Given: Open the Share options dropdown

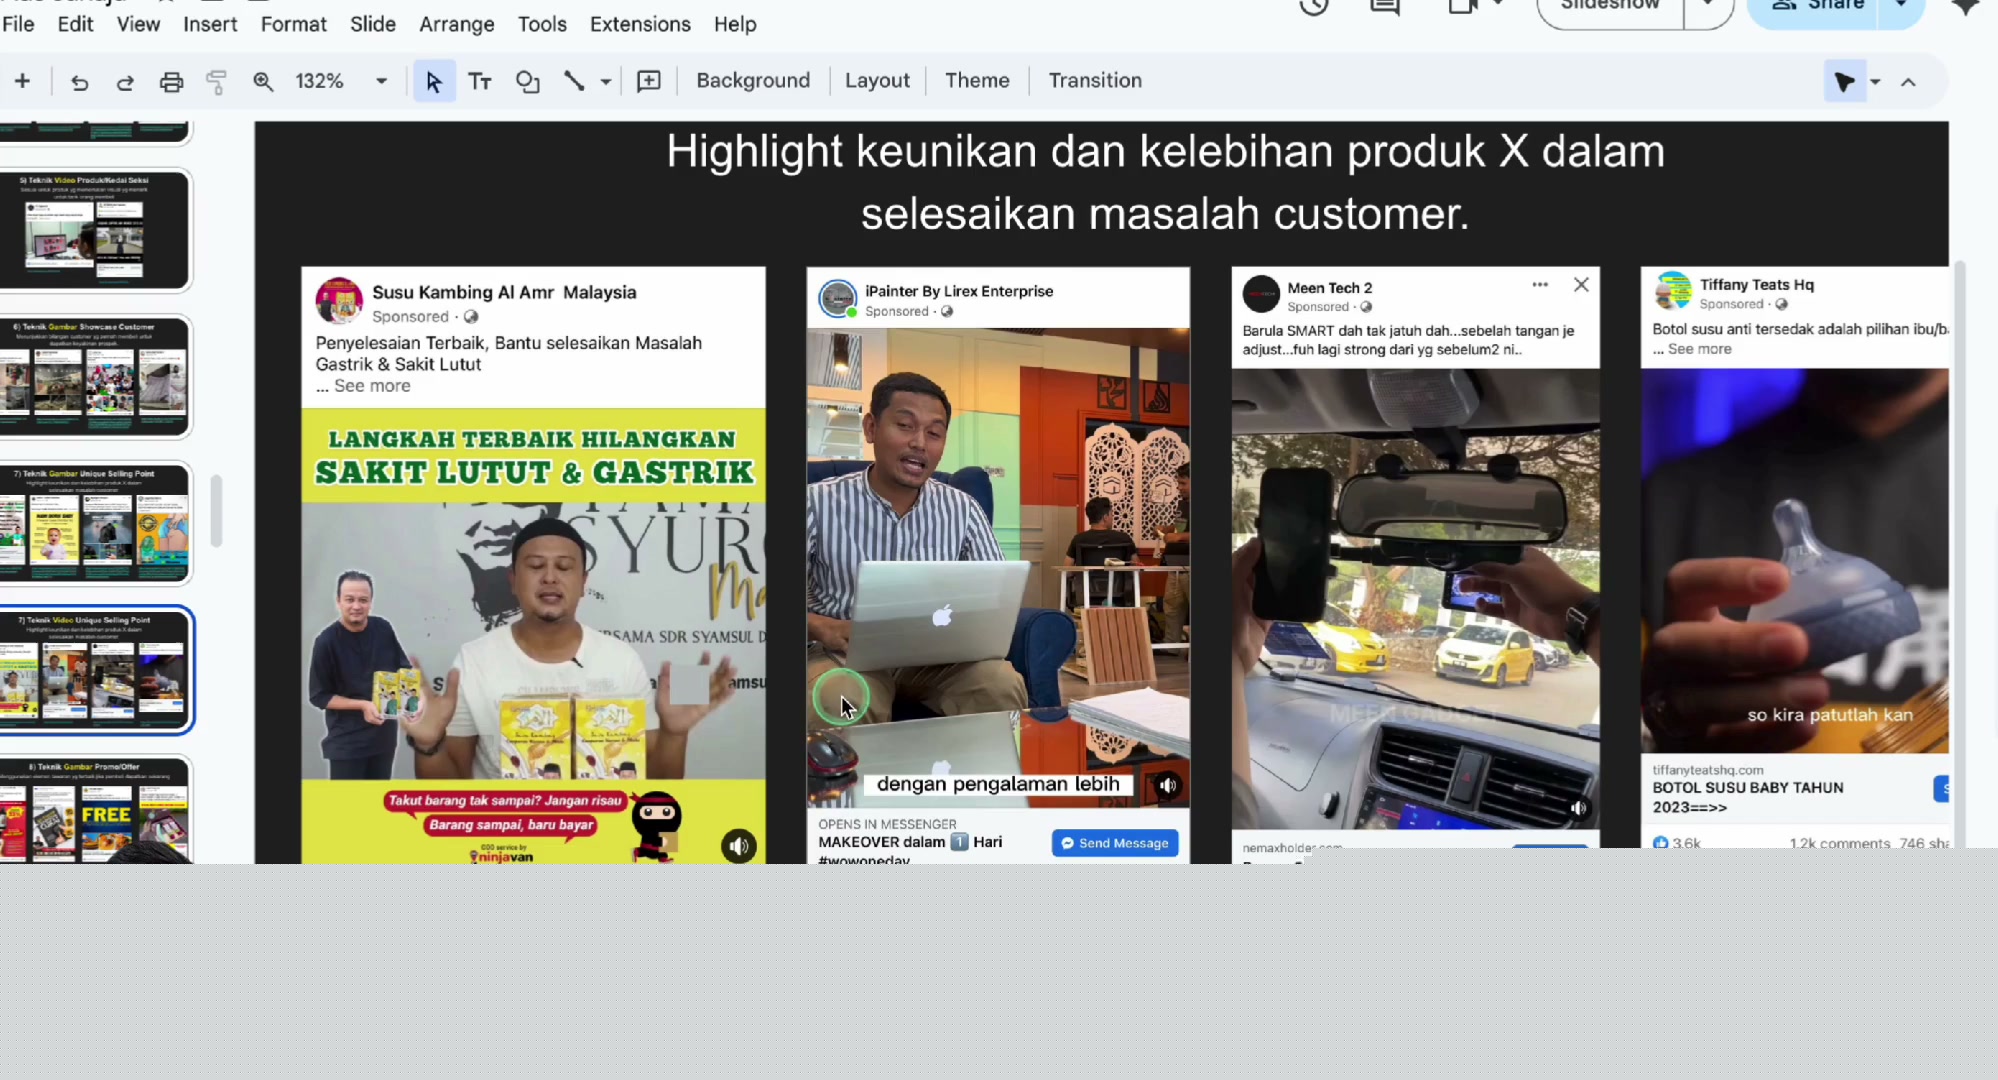Looking at the screenshot, I should pos(1901,6).
